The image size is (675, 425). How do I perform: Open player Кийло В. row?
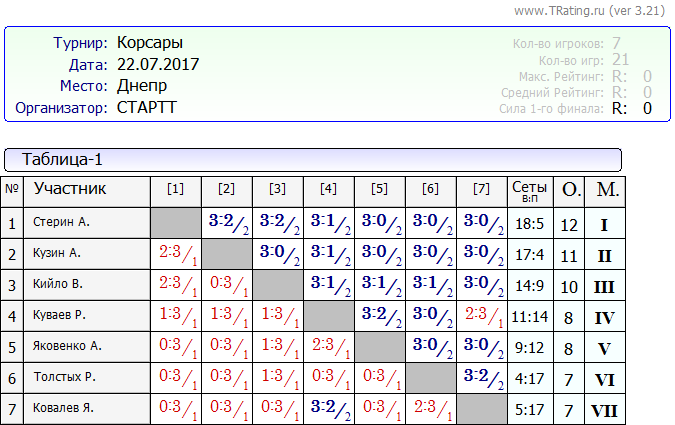coord(58,285)
